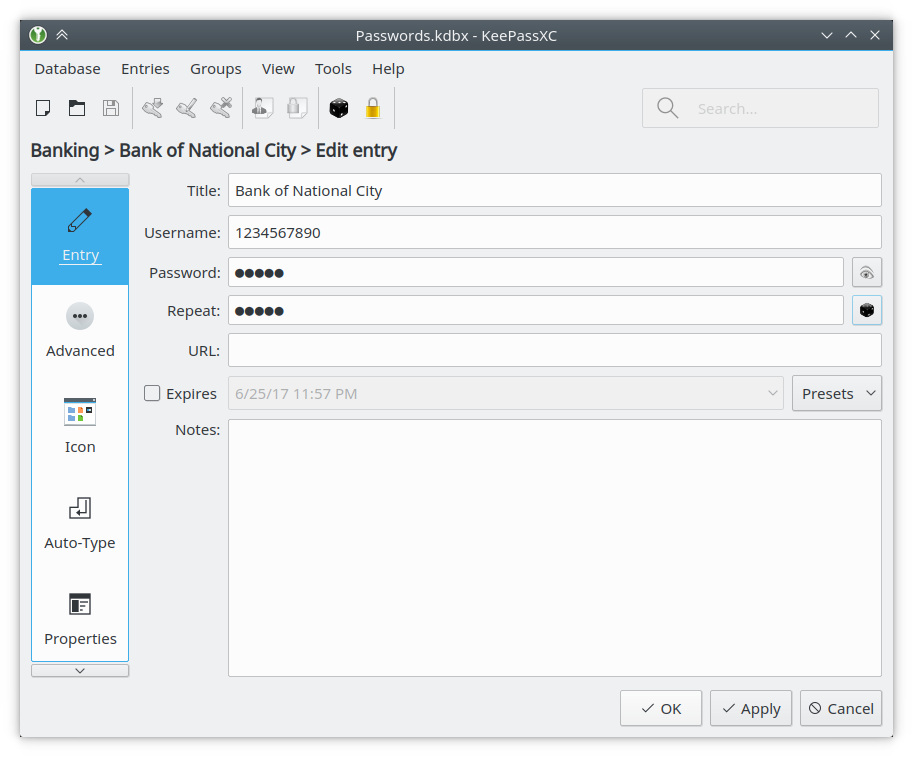
Task: Open the Presets dropdown
Action: click(837, 394)
